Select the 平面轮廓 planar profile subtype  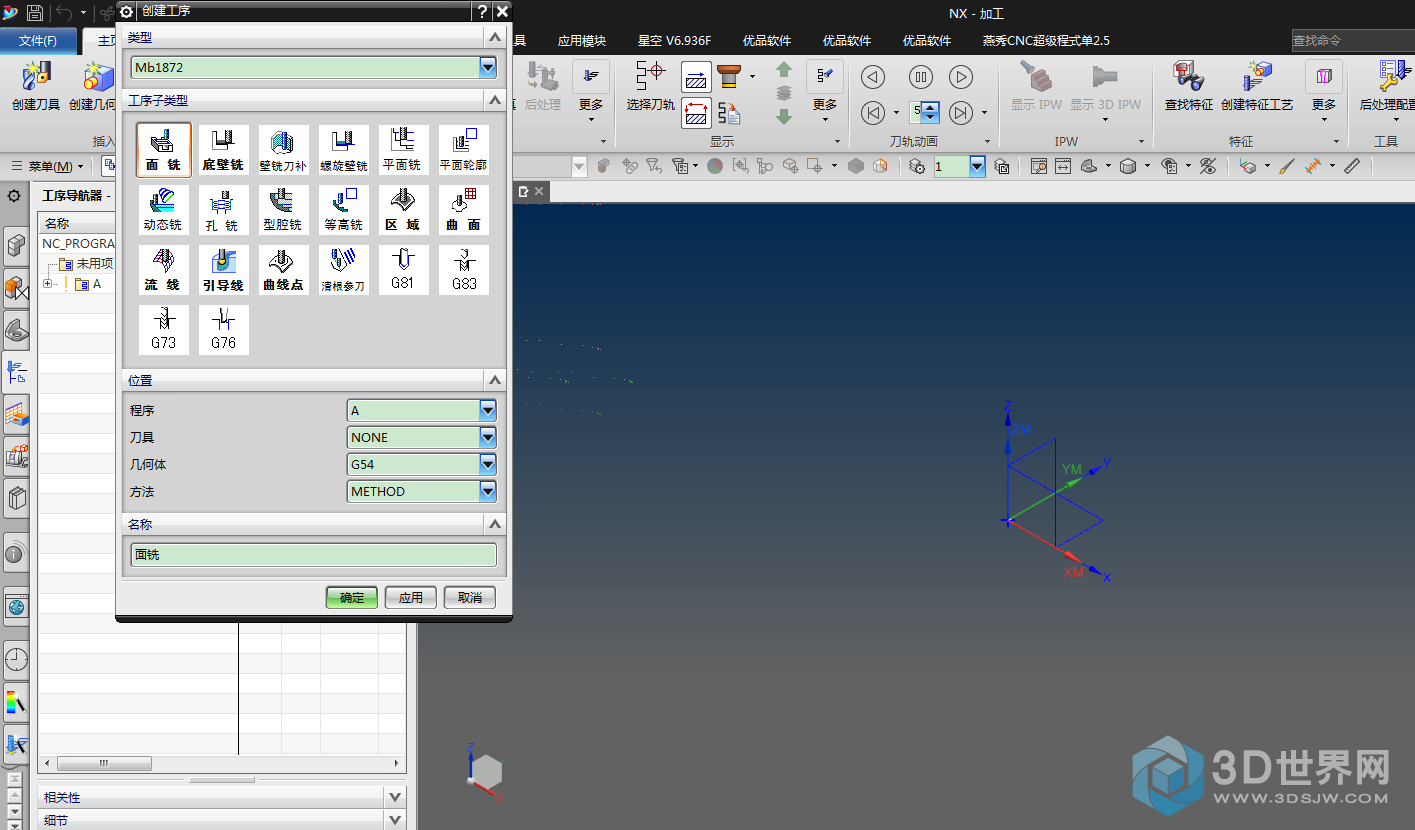click(464, 150)
